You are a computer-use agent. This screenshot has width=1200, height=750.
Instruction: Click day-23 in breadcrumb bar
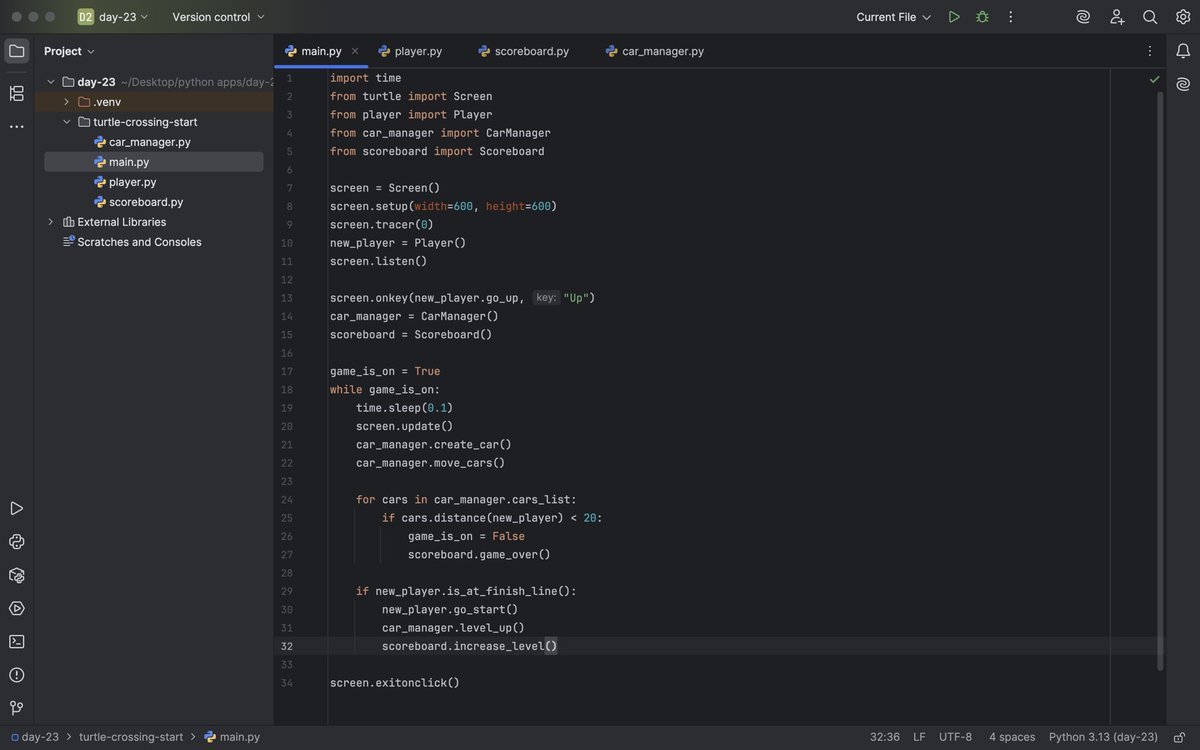[x=35, y=737]
